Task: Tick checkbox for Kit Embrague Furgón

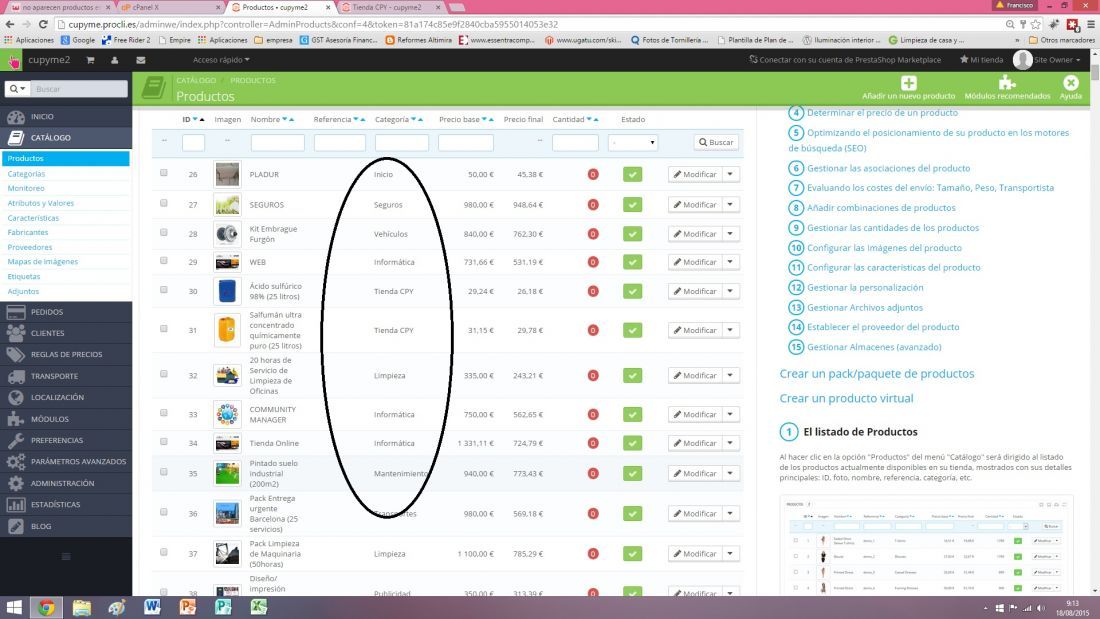Action: [163, 232]
